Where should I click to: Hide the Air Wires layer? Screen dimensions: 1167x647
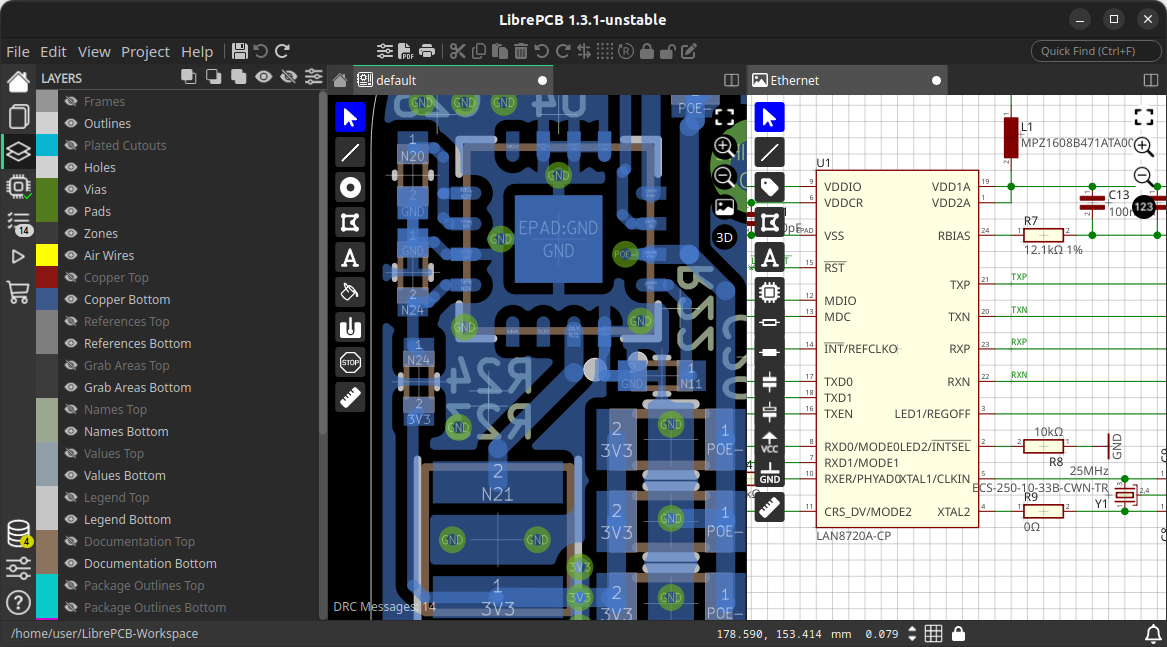coord(71,255)
